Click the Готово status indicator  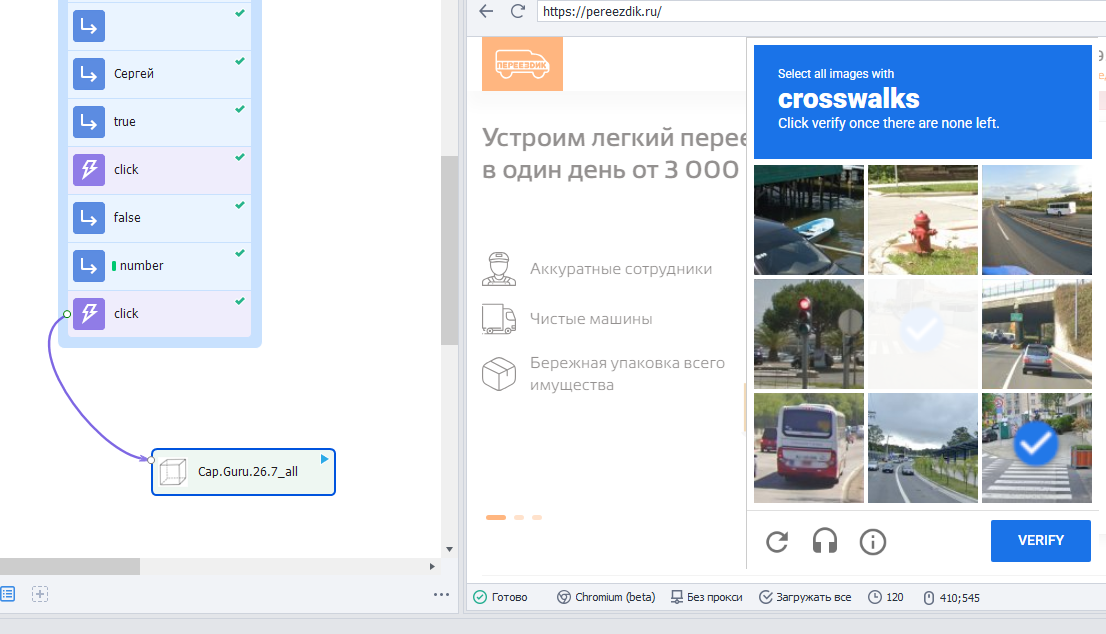point(500,597)
